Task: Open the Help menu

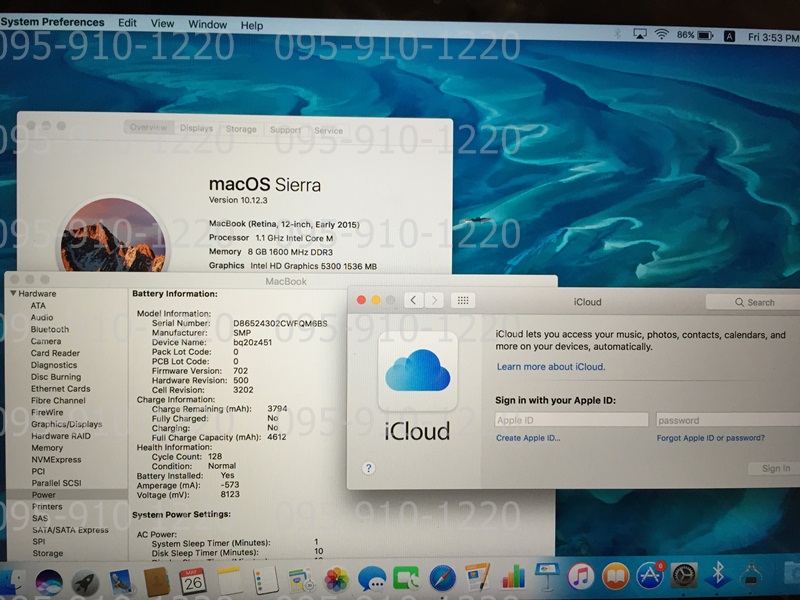Action: 252,26
